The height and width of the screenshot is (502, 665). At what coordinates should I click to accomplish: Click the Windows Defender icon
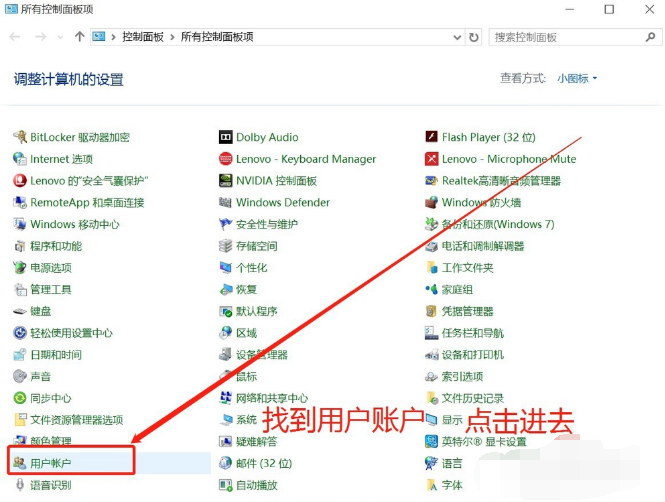(226, 203)
